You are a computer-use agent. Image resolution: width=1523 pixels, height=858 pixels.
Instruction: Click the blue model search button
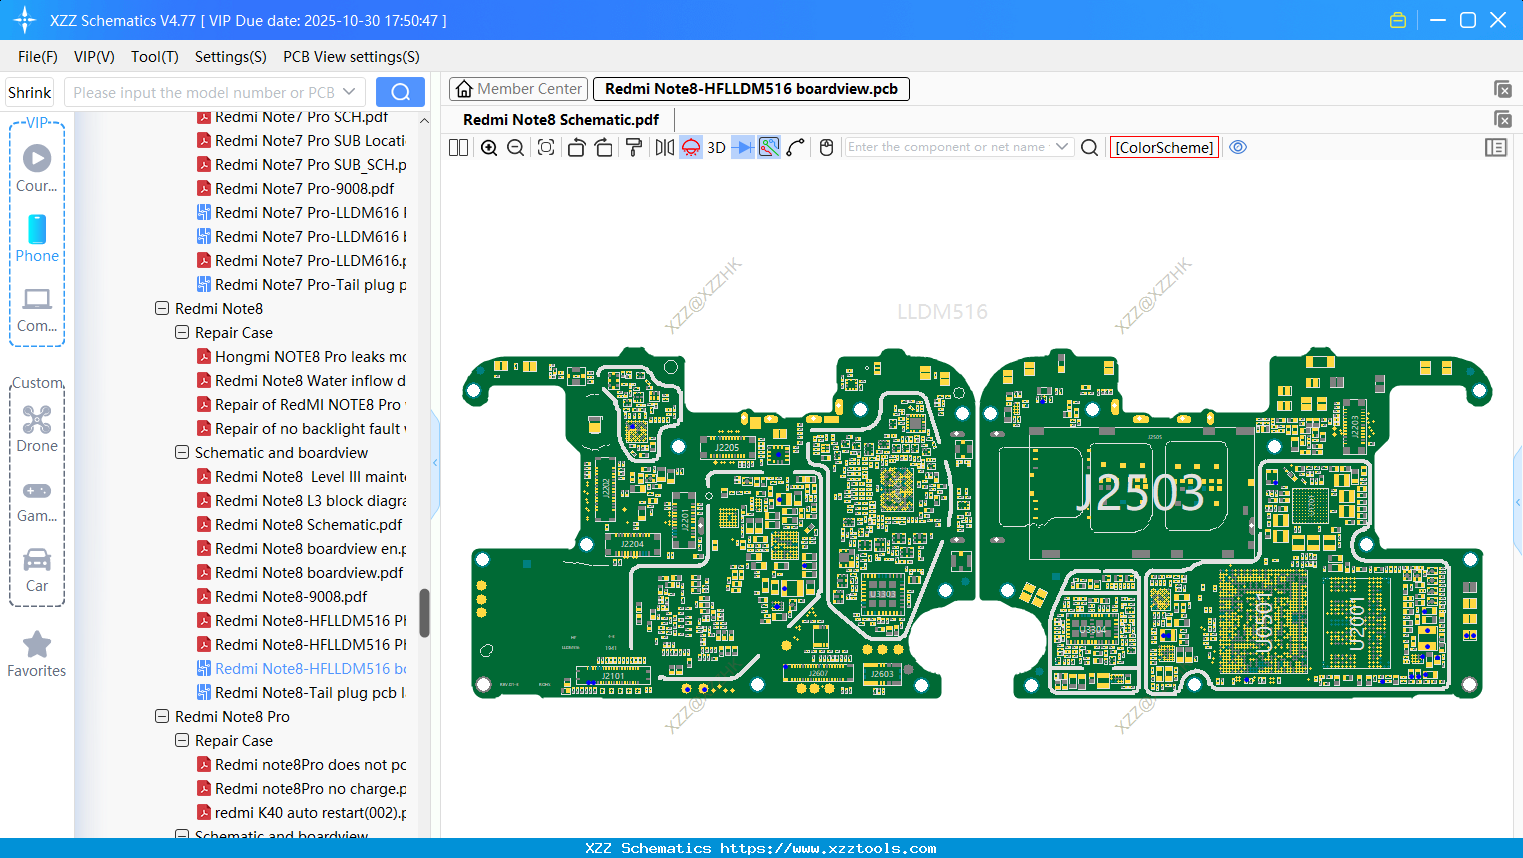(400, 92)
